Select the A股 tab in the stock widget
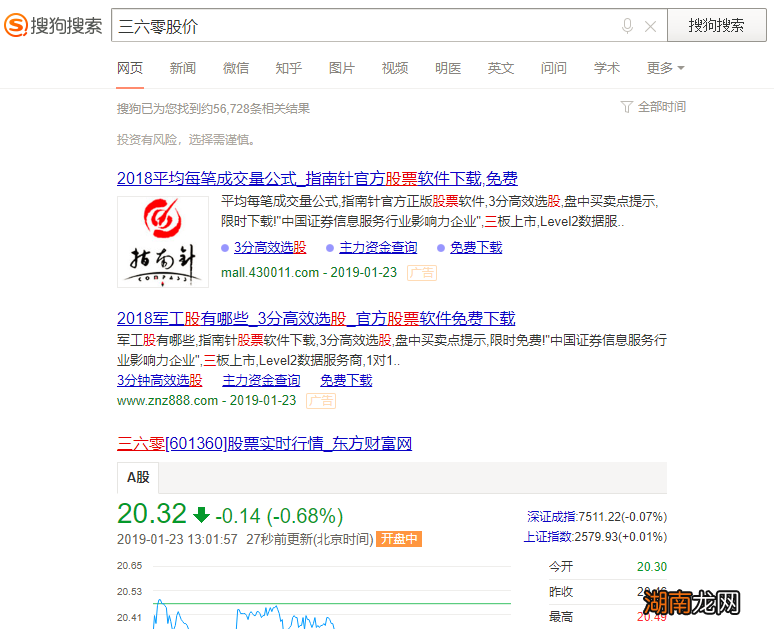 138,477
